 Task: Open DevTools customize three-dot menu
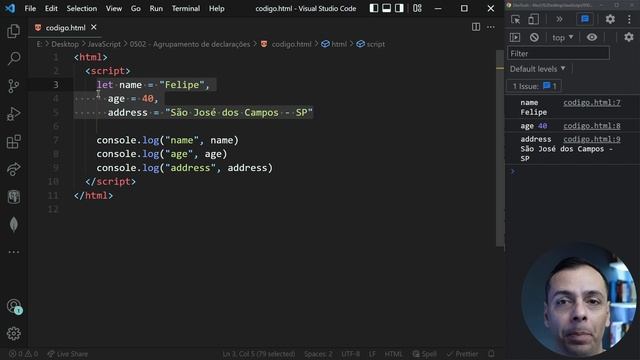tap(629, 19)
